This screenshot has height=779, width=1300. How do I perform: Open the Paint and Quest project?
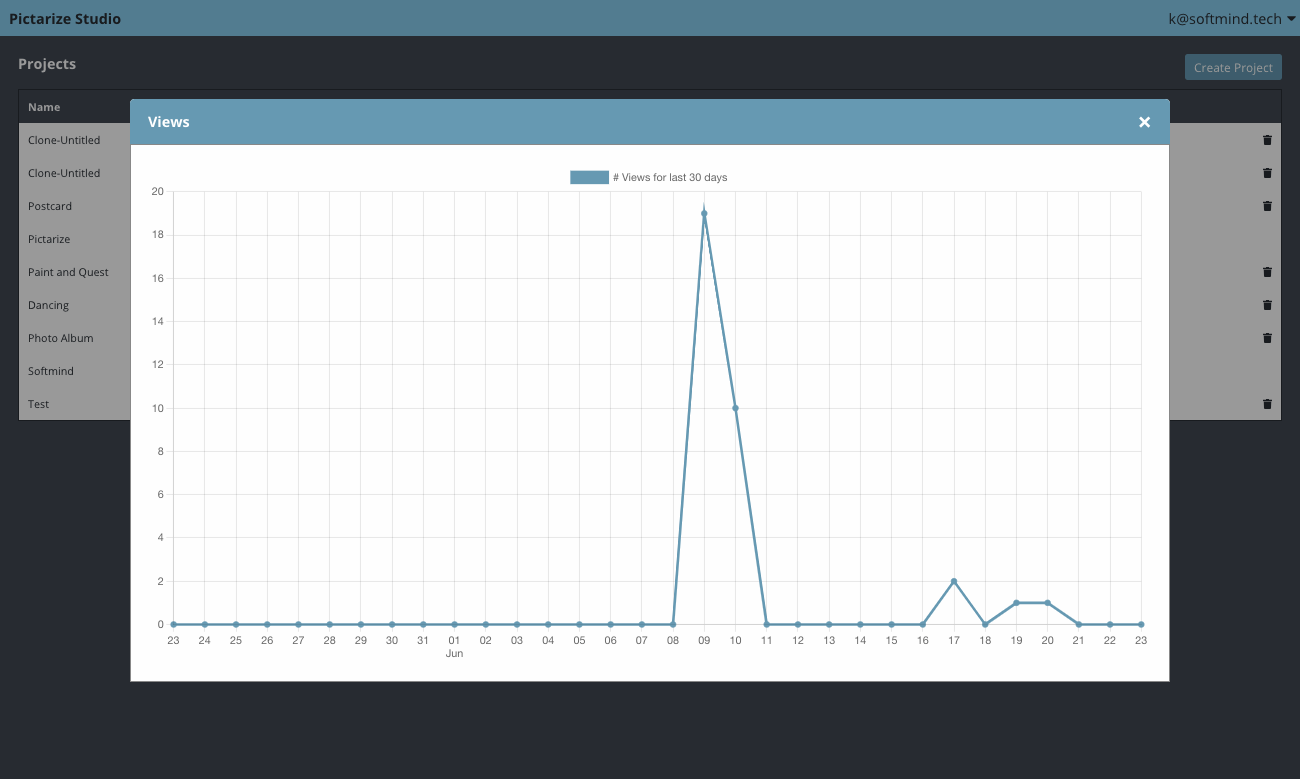click(68, 272)
